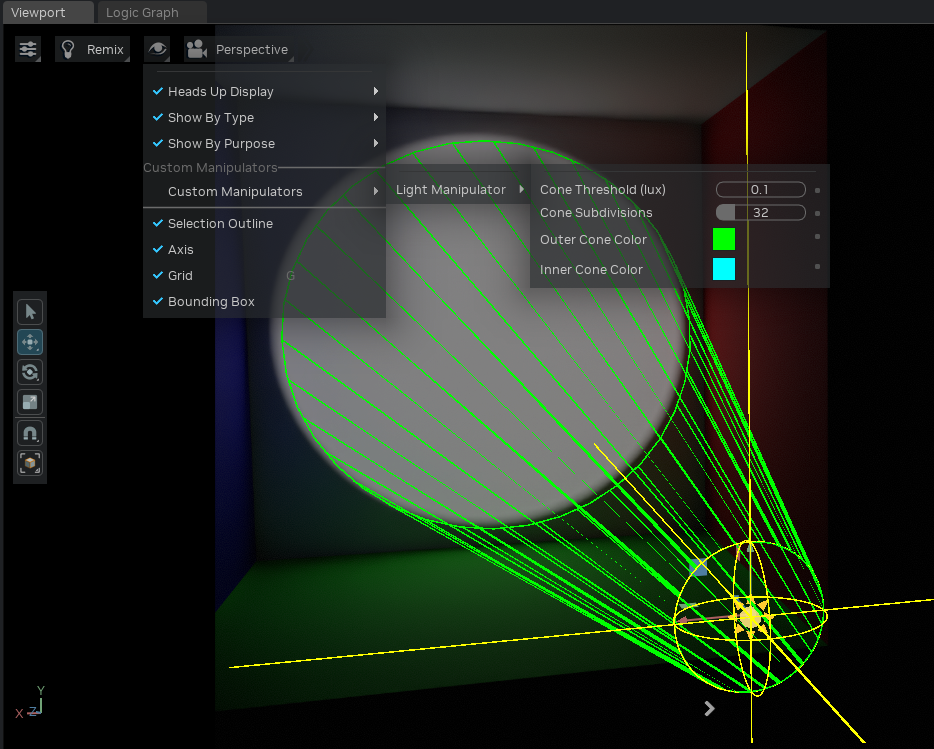Click the lightbulb render icon
934x749 pixels.
[68, 49]
